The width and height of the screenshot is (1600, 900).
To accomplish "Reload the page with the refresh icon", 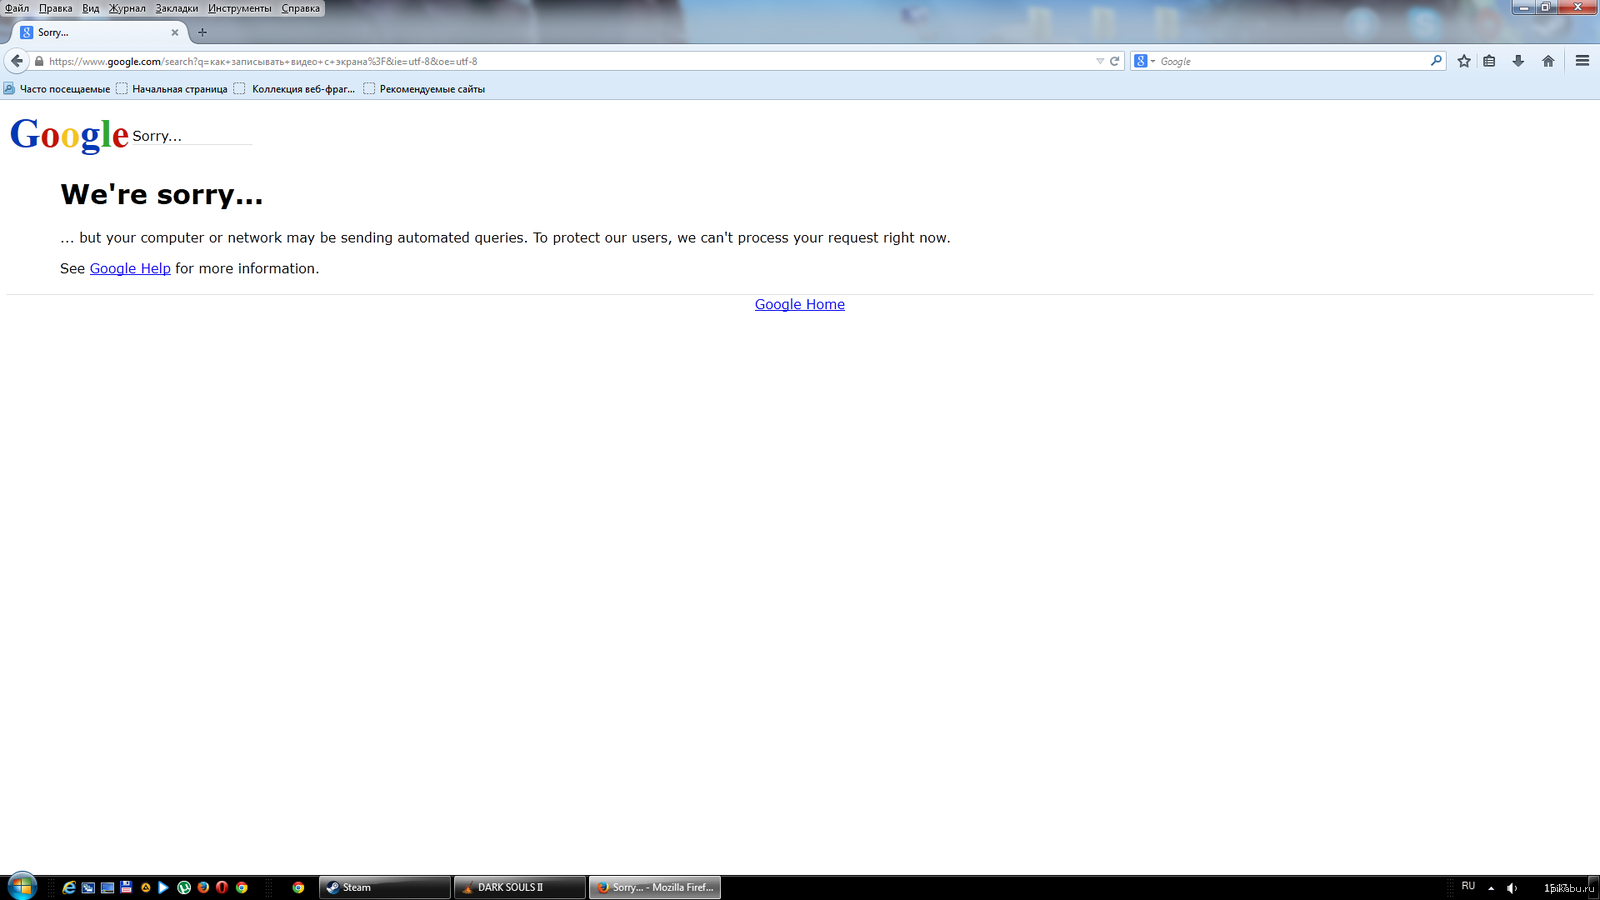I will tap(1115, 61).
